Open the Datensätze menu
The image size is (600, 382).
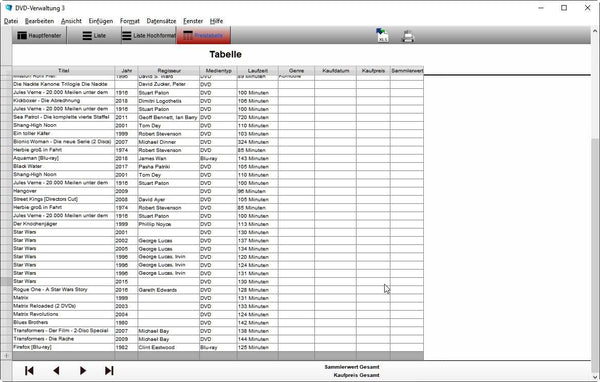click(161, 21)
